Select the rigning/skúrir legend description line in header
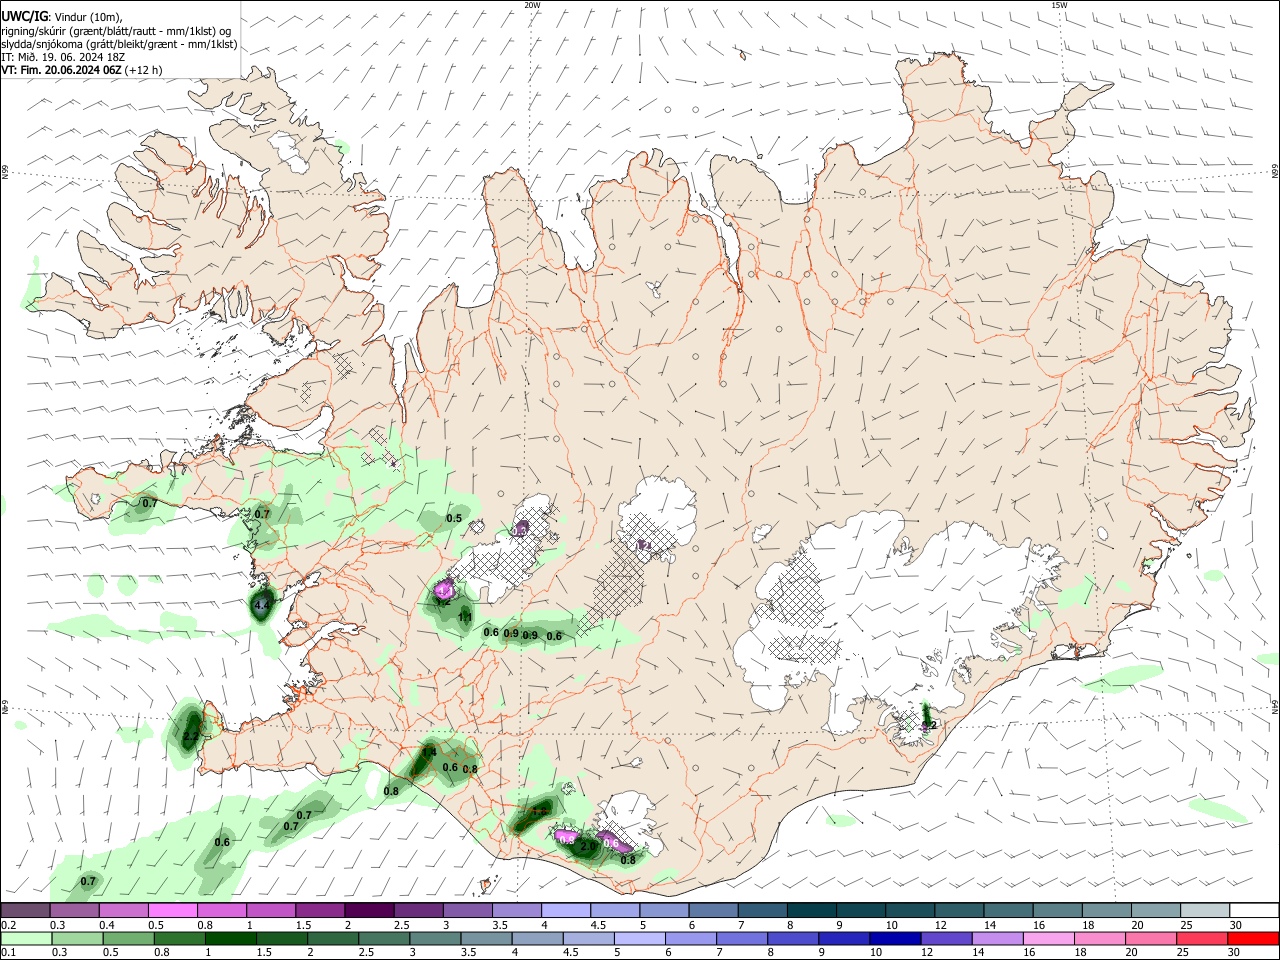Screen dimensions: 1280x960 click(116, 31)
